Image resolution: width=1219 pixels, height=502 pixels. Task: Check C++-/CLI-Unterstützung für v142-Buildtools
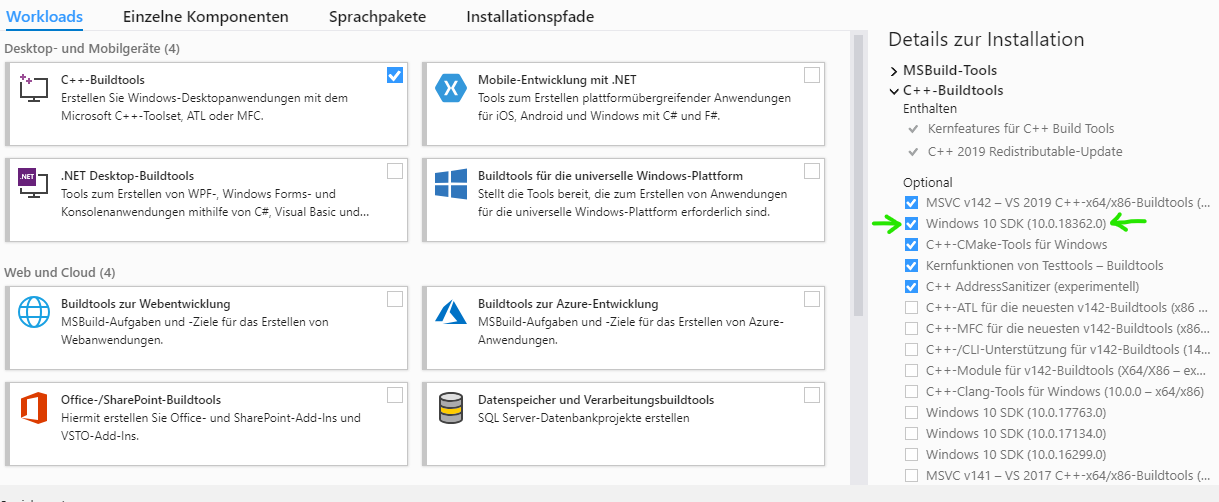coord(911,349)
